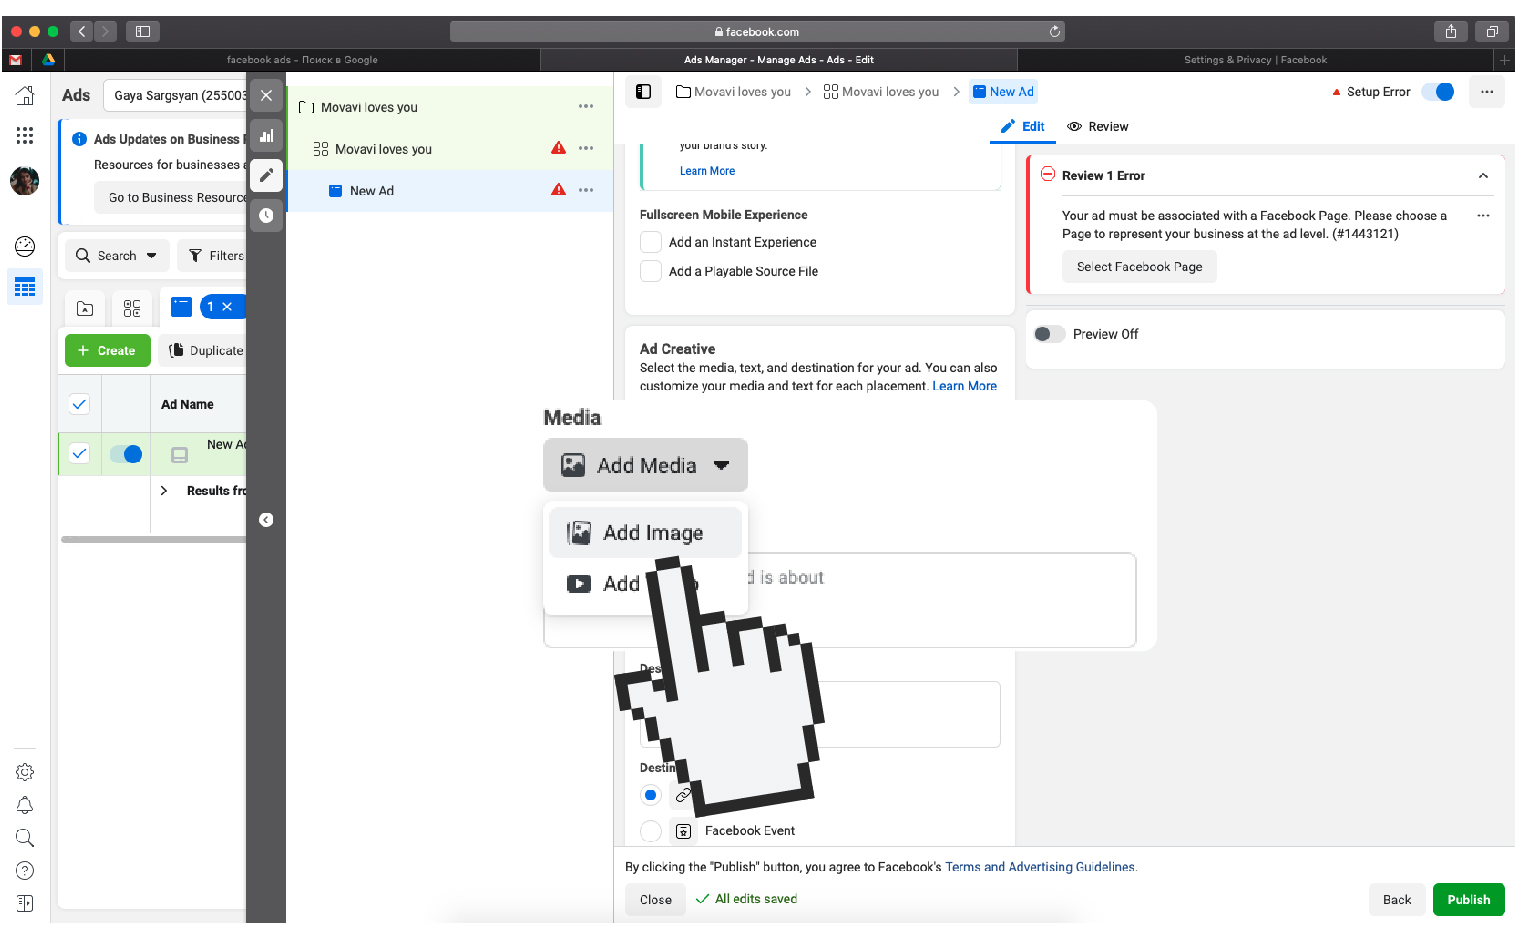The height and width of the screenshot is (938, 1517).
Task: Toggle the ad on/off switch near Setup Error
Action: 1439,92
